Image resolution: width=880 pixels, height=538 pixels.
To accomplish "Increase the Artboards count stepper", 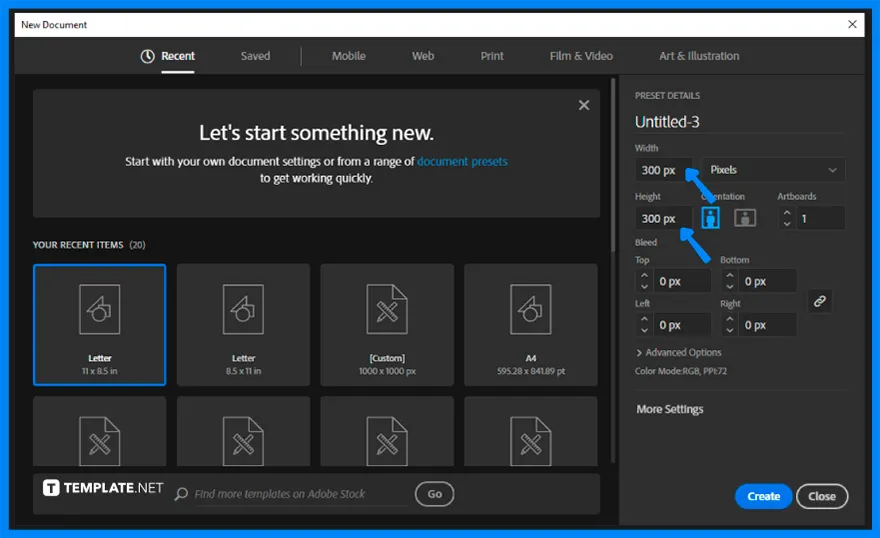I will pos(787,212).
